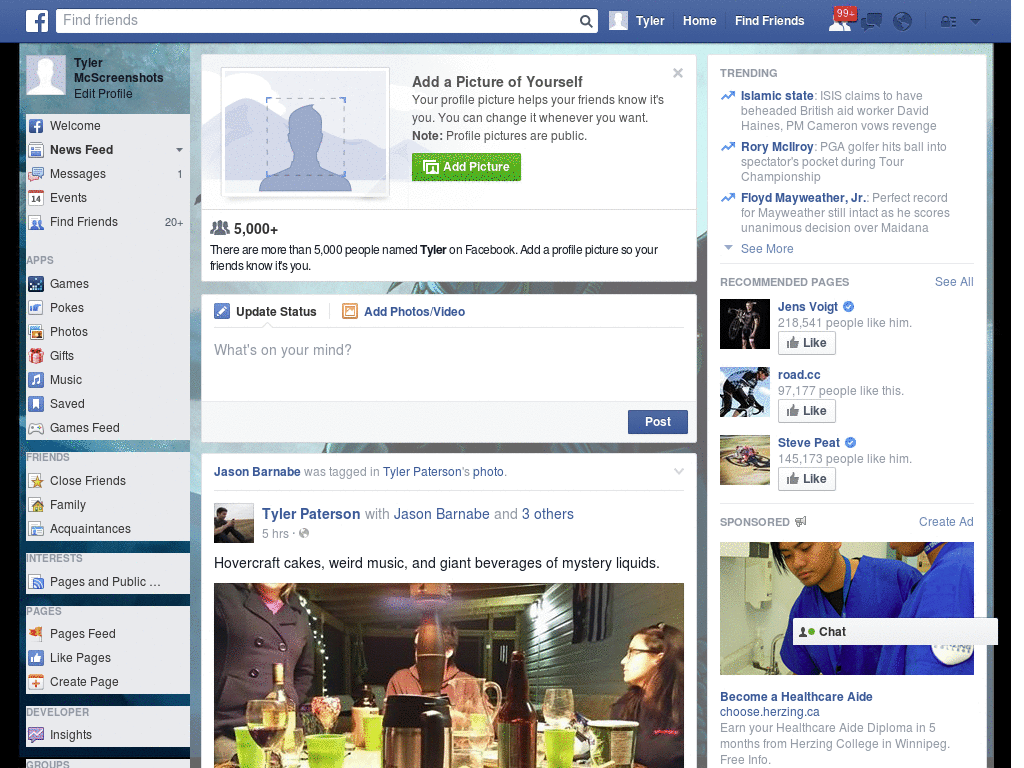Open the account settings dropdown arrow
The width and height of the screenshot is (1024, 768).
click(974, 20)
